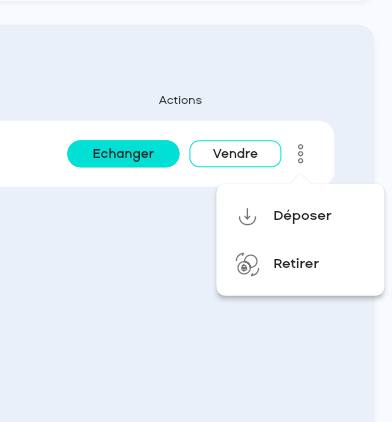Click the Retirer coins exchange icon
Screen dimensions: 392x422
click(x=247, y=264)
